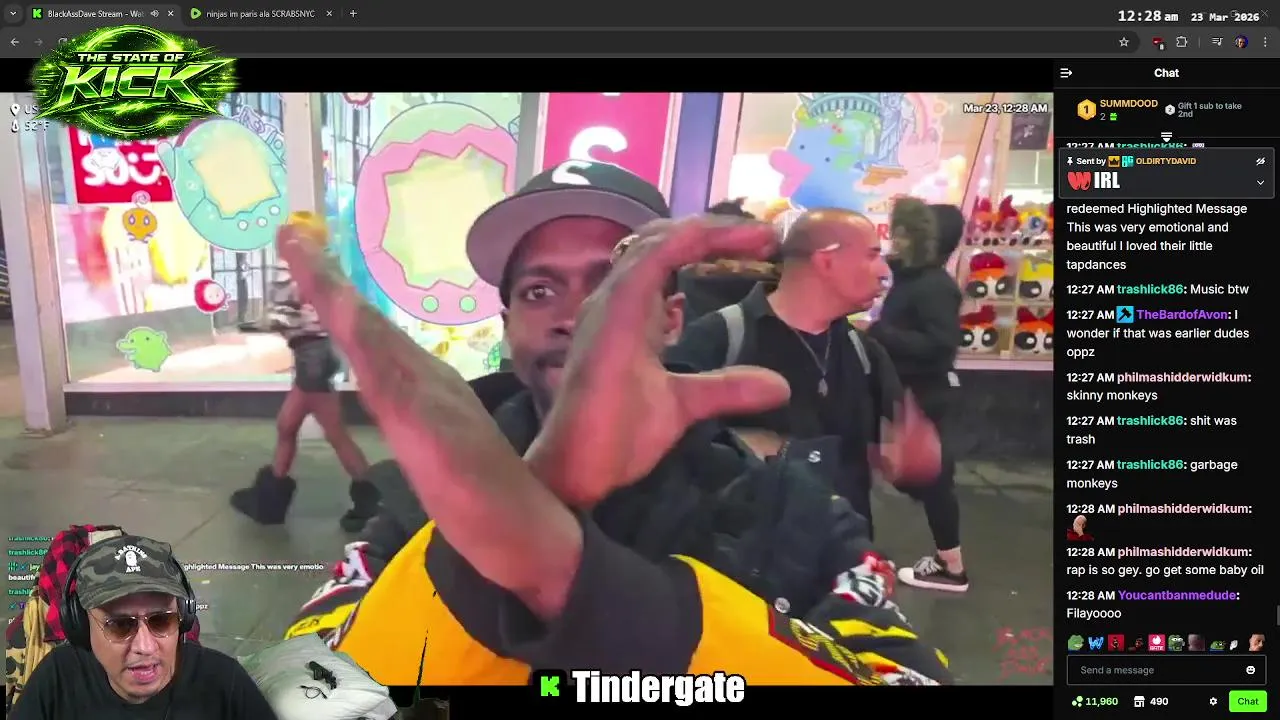Open Youcantbanmedude's user card
This screenshot has width=1280, height=720.
(1179, 595)
